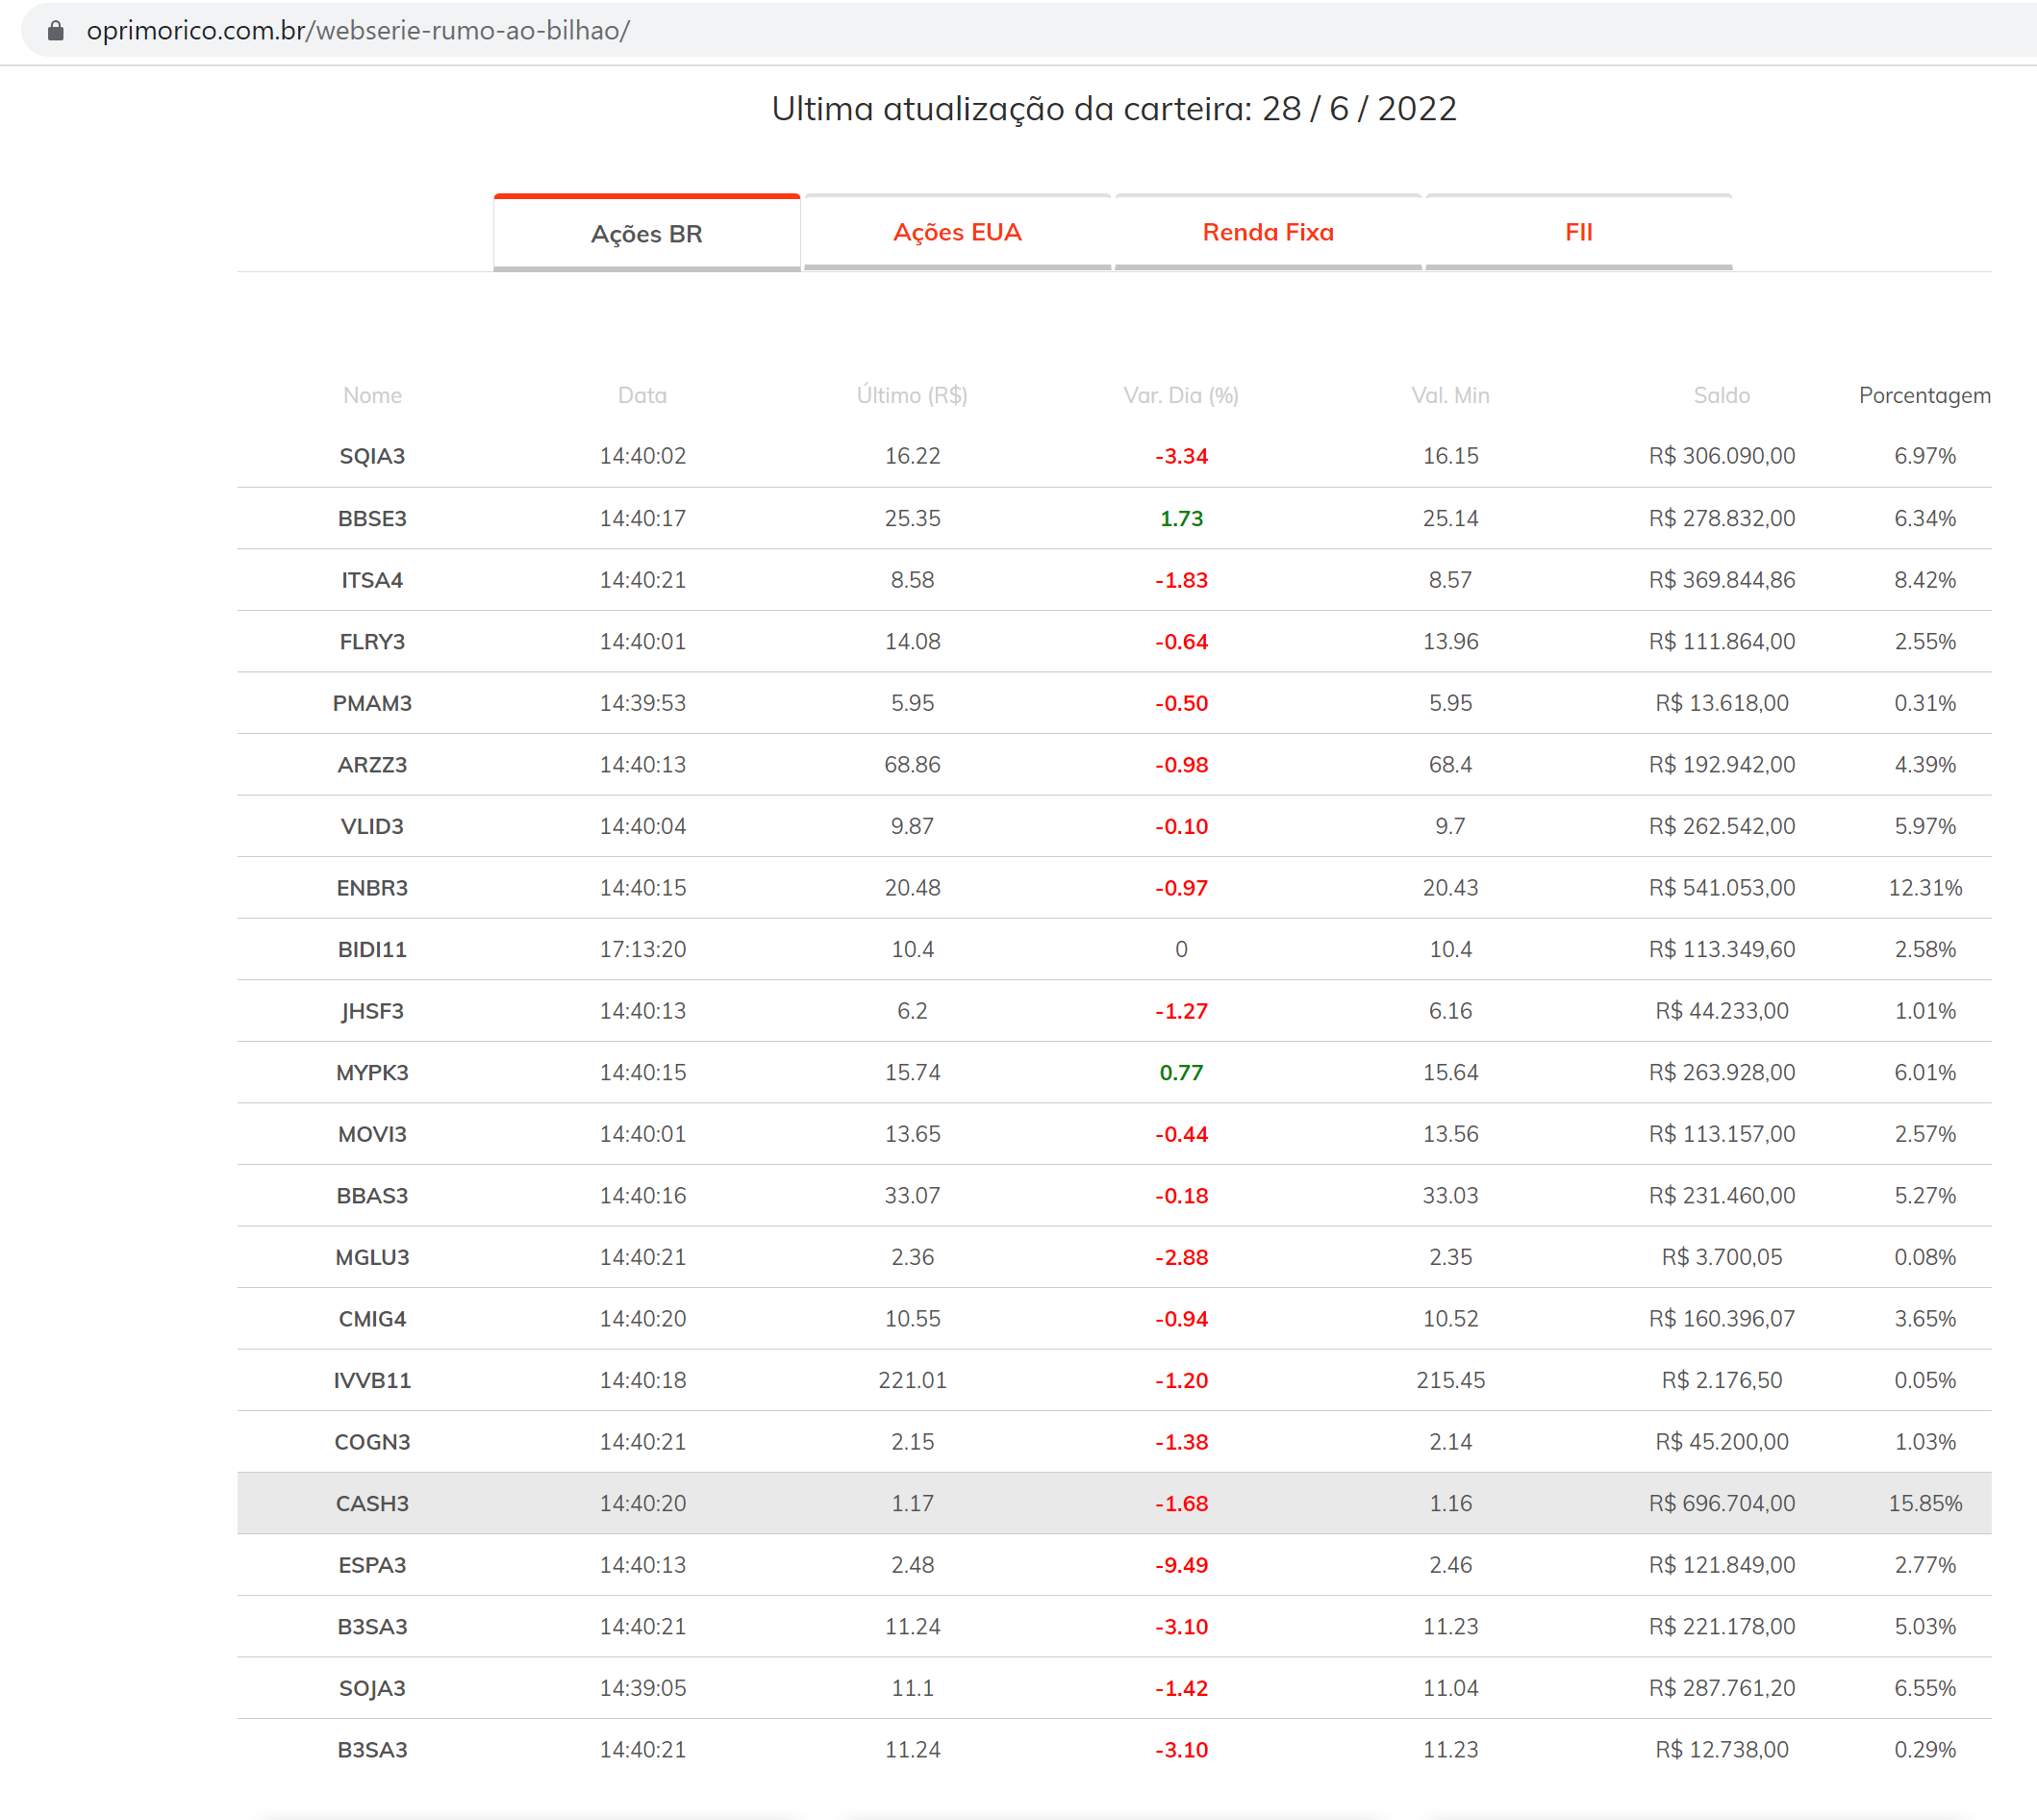This screenshot has width=2037, height=1820.
Task: Select the SQIA3 ticker row
Action: click(372, 456)
